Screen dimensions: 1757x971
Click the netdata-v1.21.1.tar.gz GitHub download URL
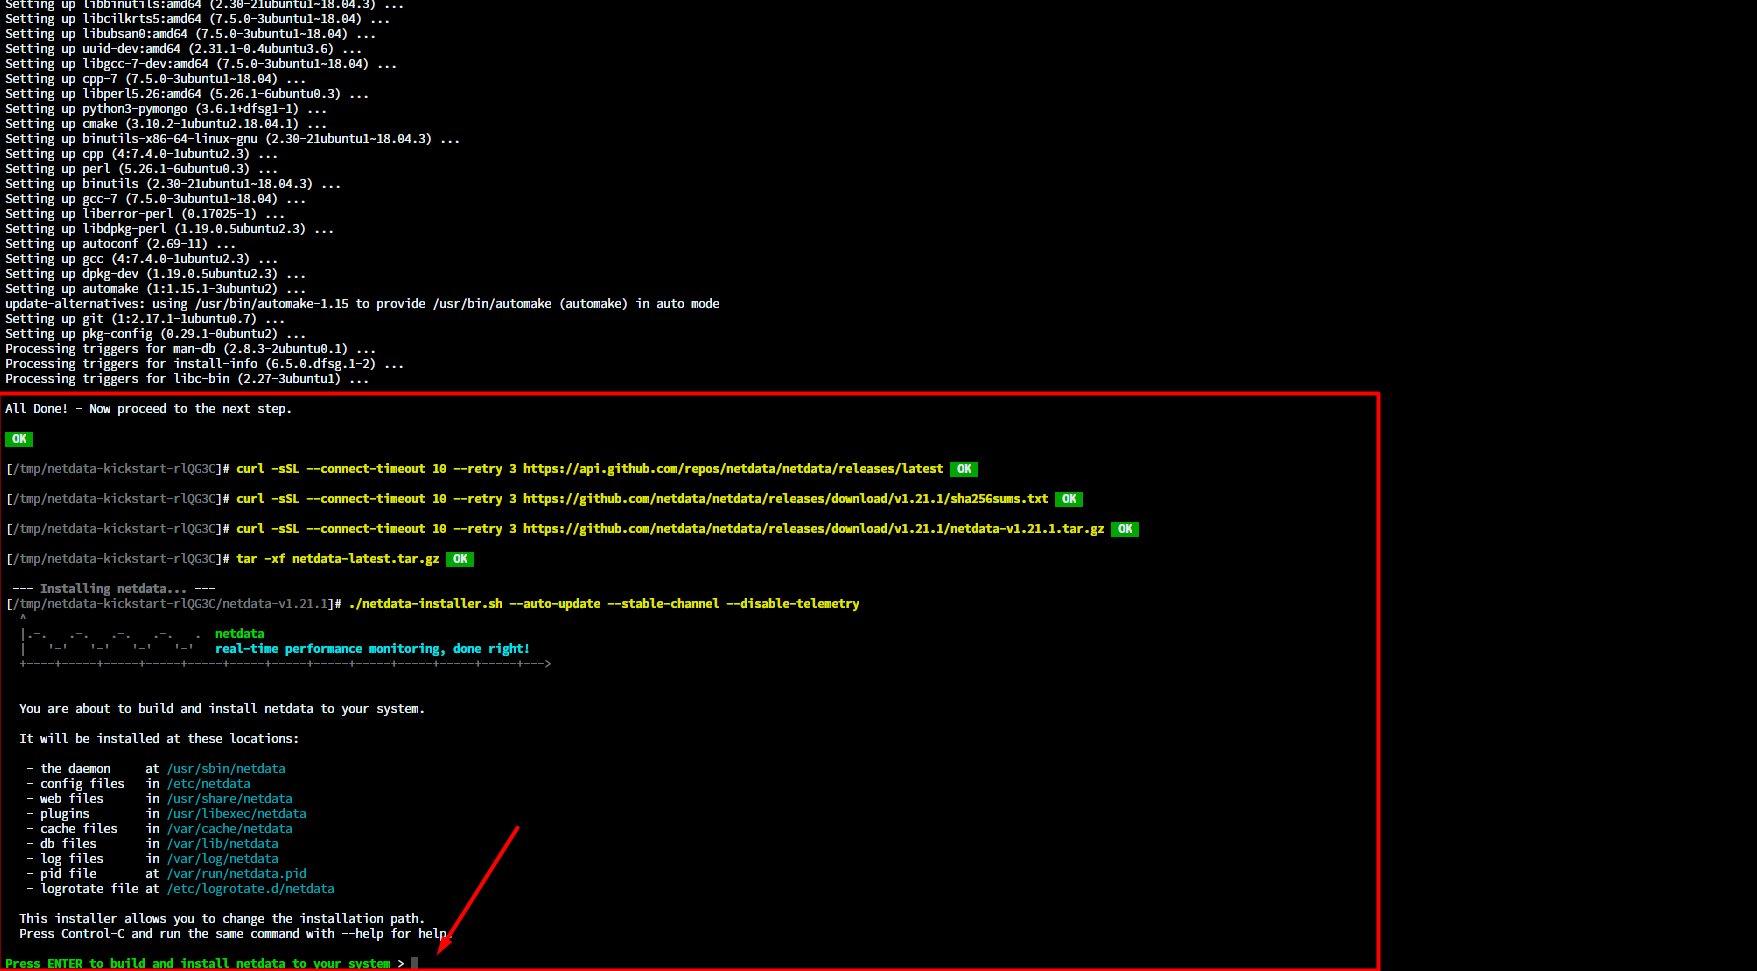click(814, 529)
